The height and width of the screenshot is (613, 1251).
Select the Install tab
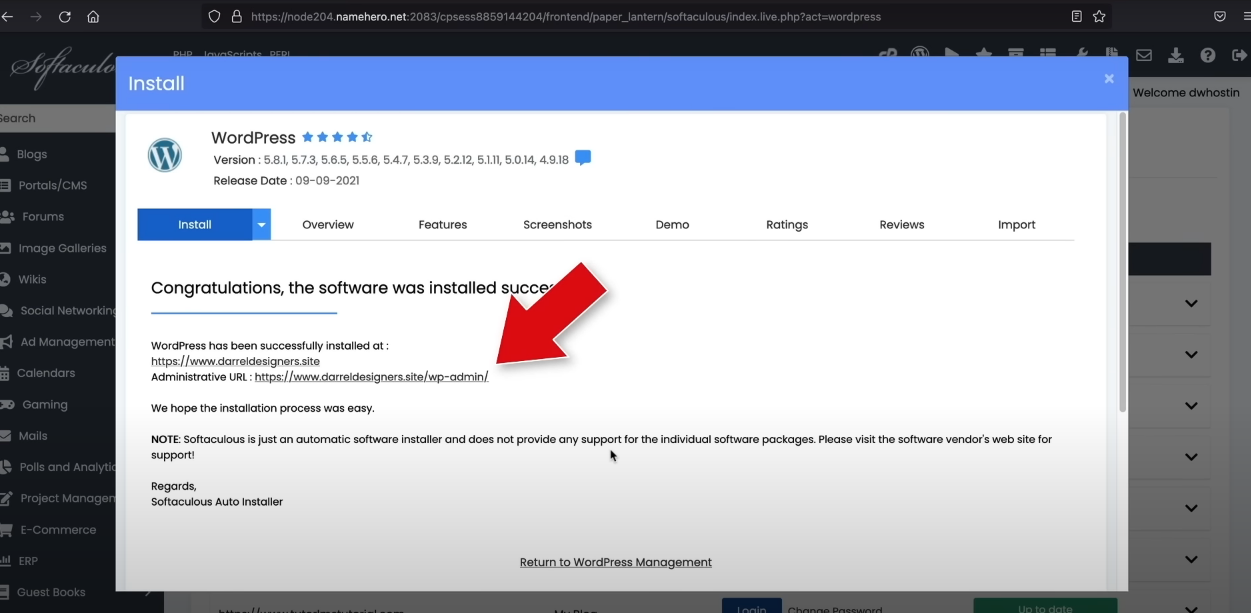(195, 224)
